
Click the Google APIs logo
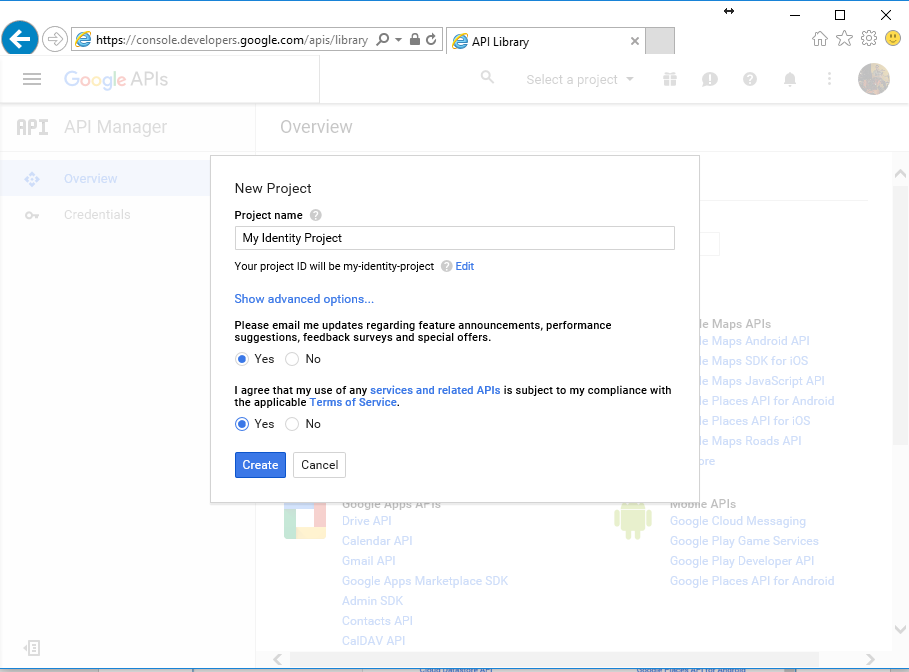pos(116,79)
